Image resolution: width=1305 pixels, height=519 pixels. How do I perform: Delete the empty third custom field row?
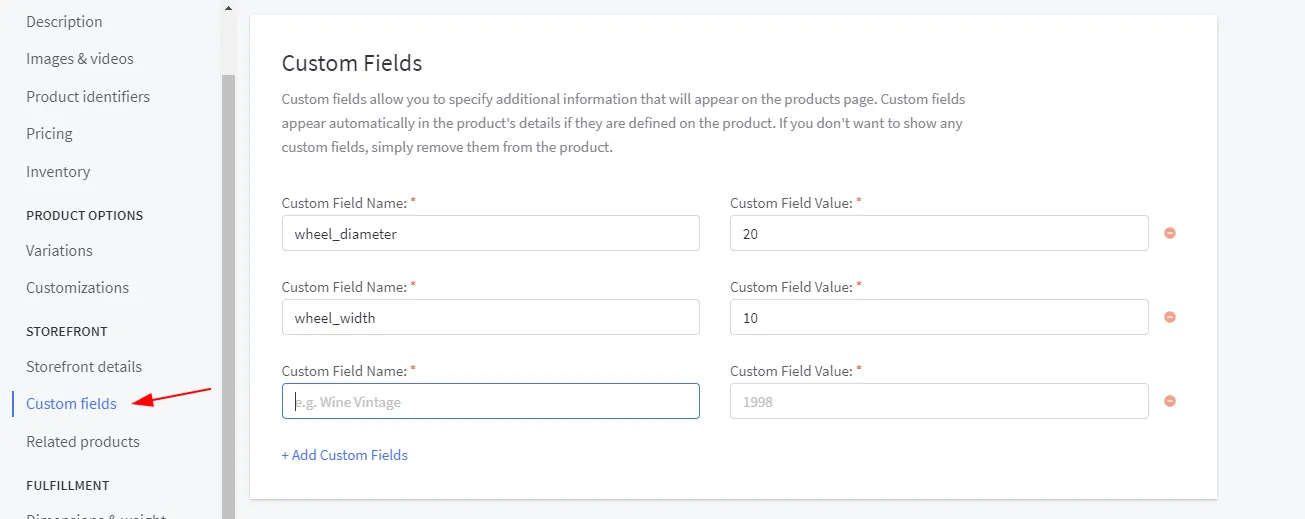[x=1169, y=402]
